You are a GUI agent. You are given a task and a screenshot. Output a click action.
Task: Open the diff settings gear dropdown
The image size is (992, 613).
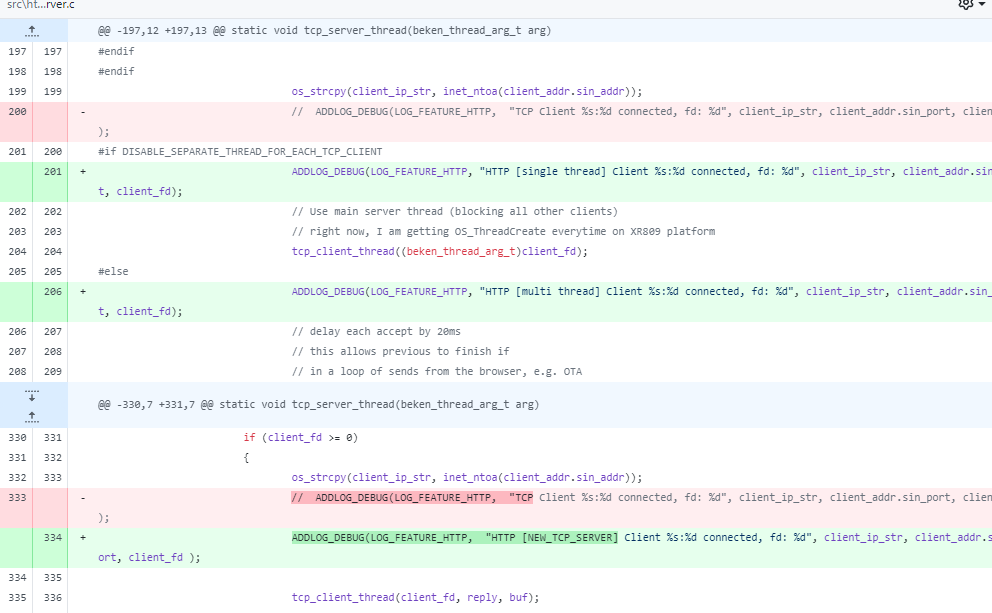(x=970, y=4)
